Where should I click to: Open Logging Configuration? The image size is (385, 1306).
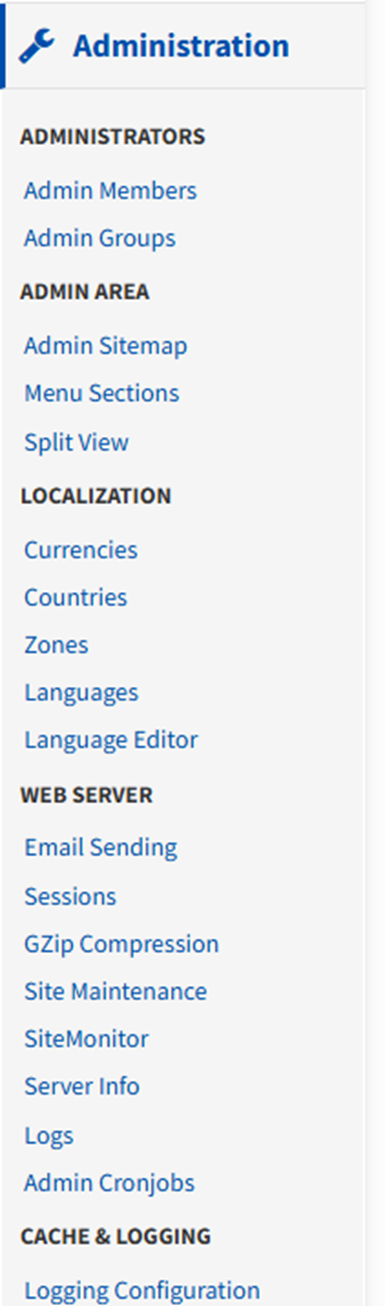point(142,1290)
